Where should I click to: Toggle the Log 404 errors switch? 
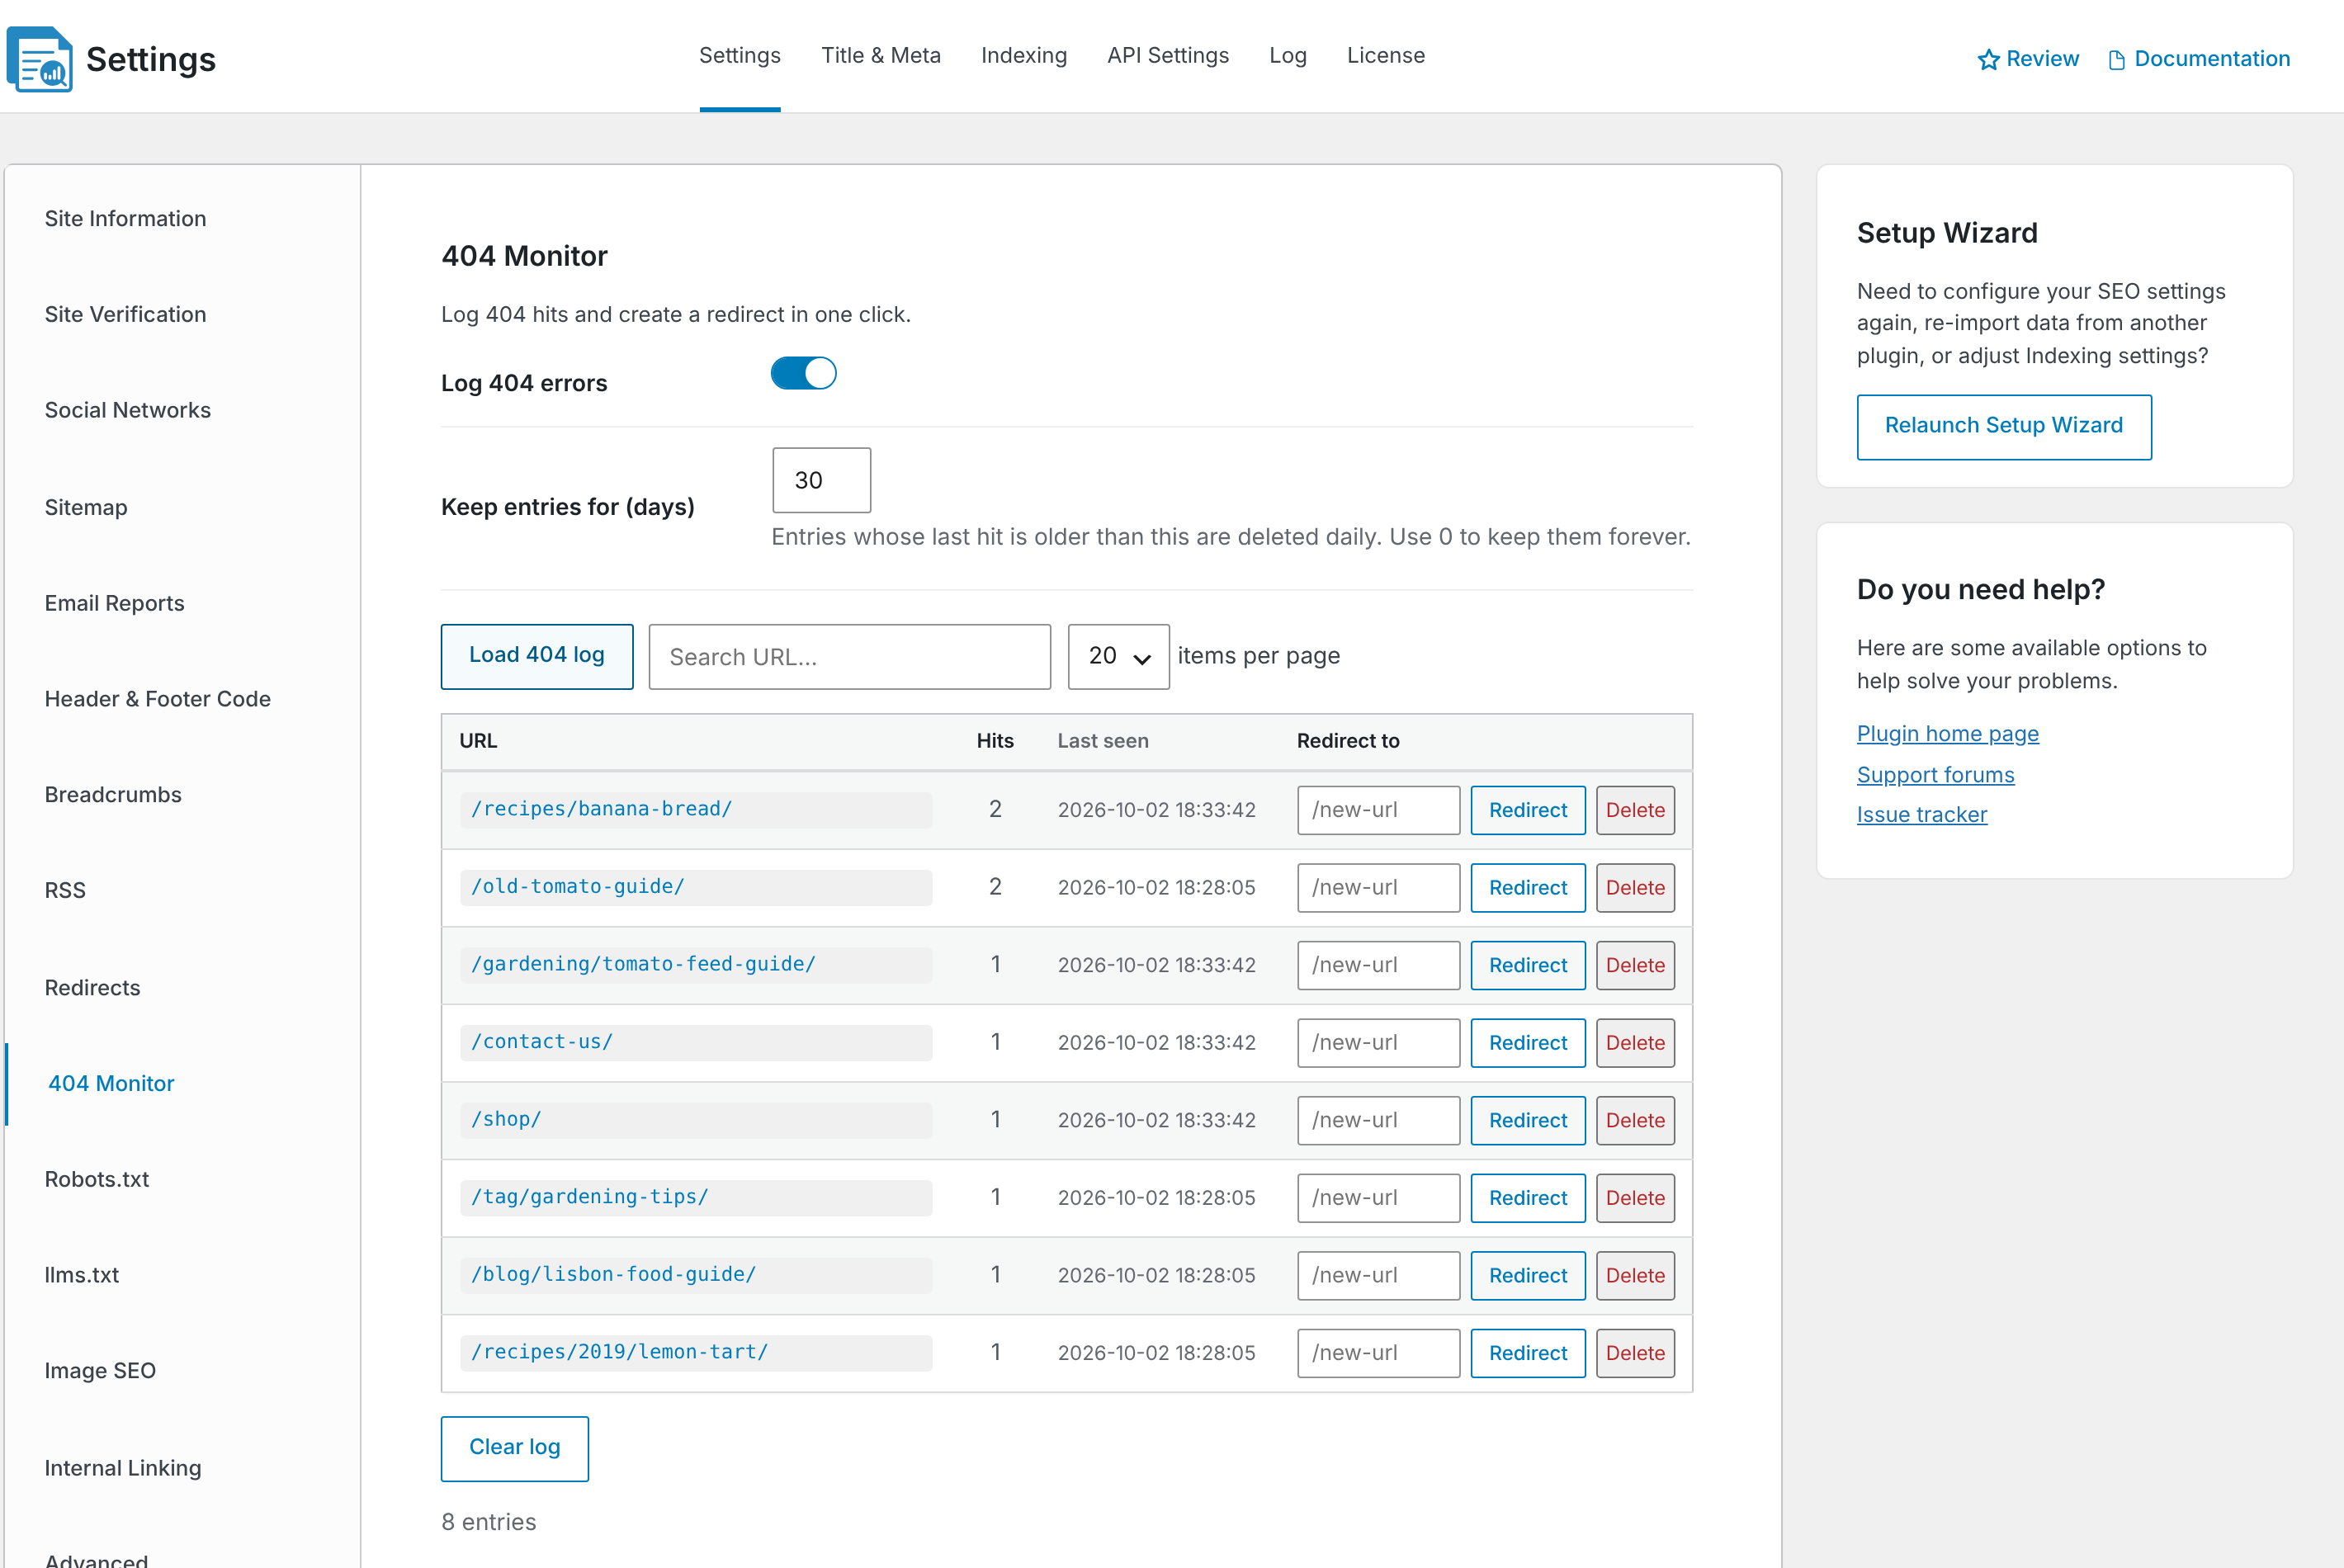803,373
